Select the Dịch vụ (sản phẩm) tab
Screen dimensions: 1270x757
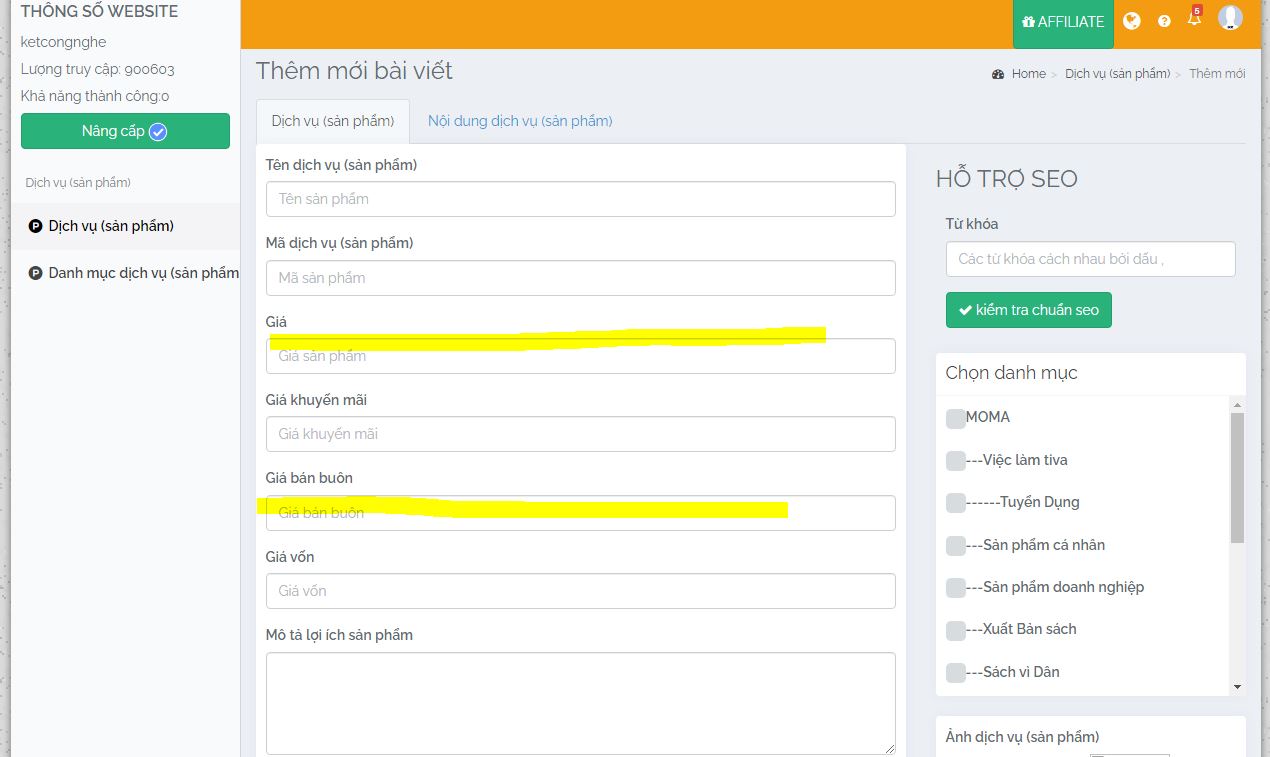333,122
